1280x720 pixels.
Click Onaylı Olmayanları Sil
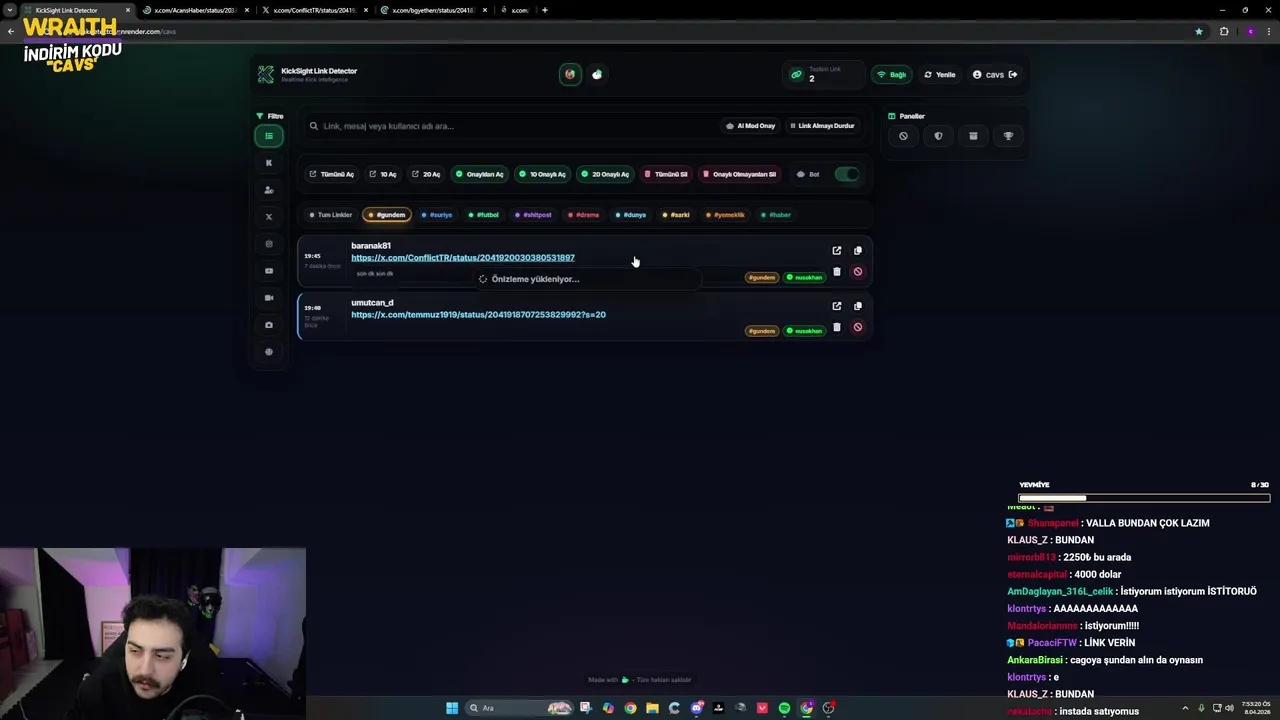[x=740, y=174]
